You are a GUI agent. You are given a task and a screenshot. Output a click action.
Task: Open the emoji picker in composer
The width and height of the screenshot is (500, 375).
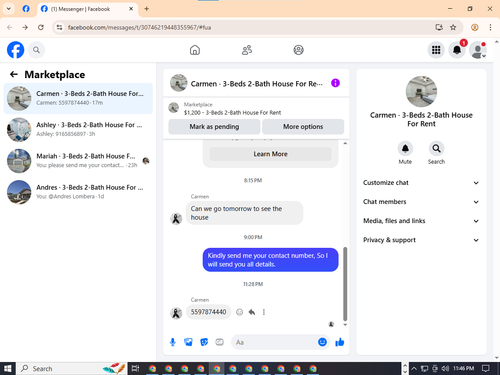click(322, 342)
